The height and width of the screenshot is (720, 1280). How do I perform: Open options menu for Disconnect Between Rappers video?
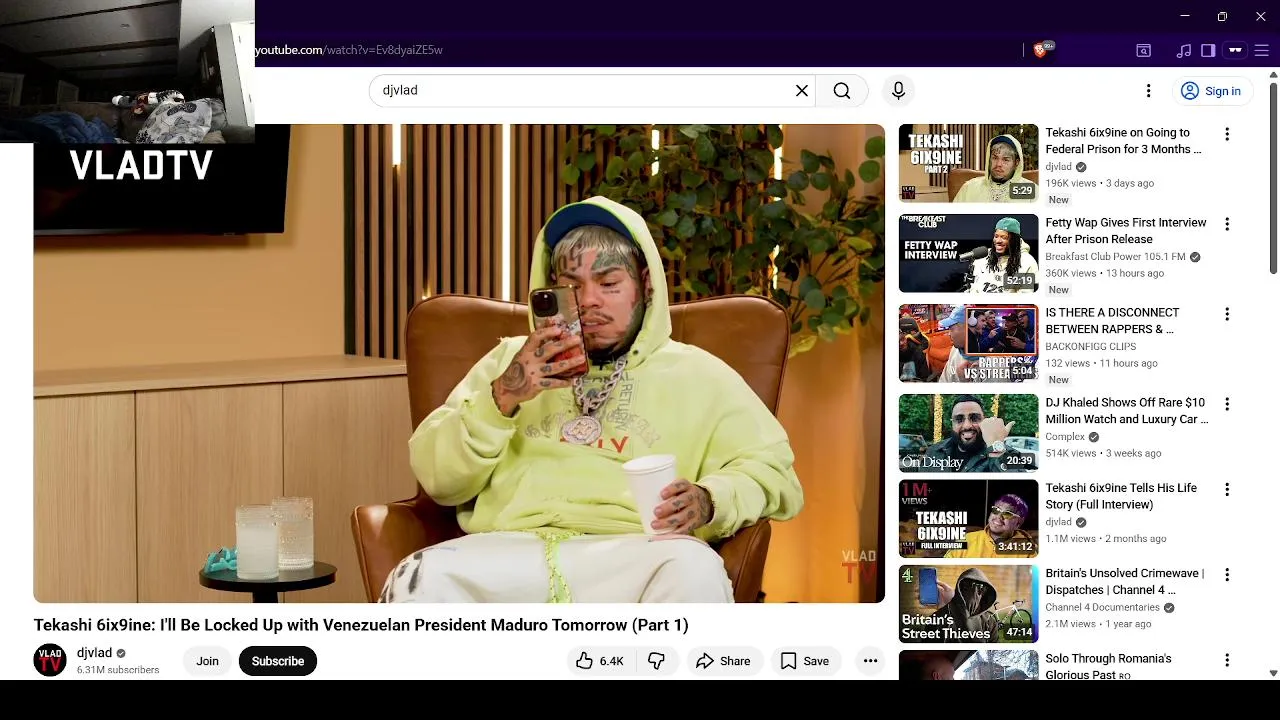[x=1227, y=314]
